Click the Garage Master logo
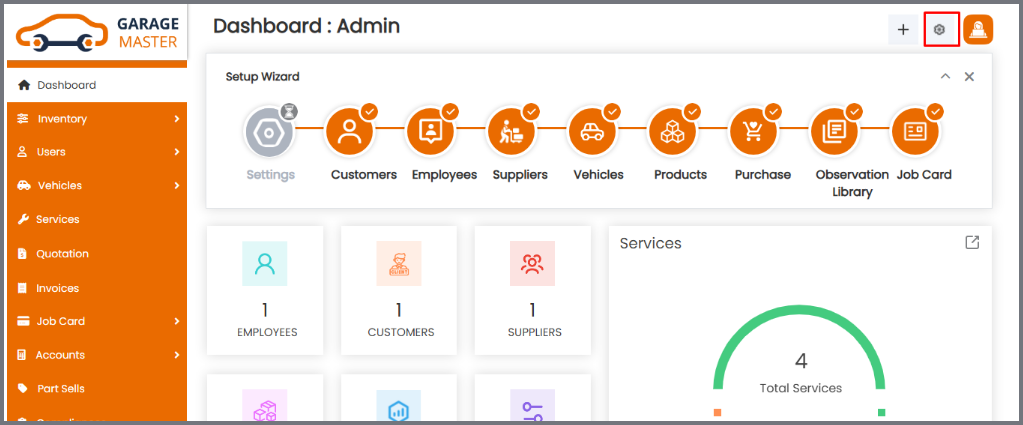1023x425 pixels. click(96, 31)
